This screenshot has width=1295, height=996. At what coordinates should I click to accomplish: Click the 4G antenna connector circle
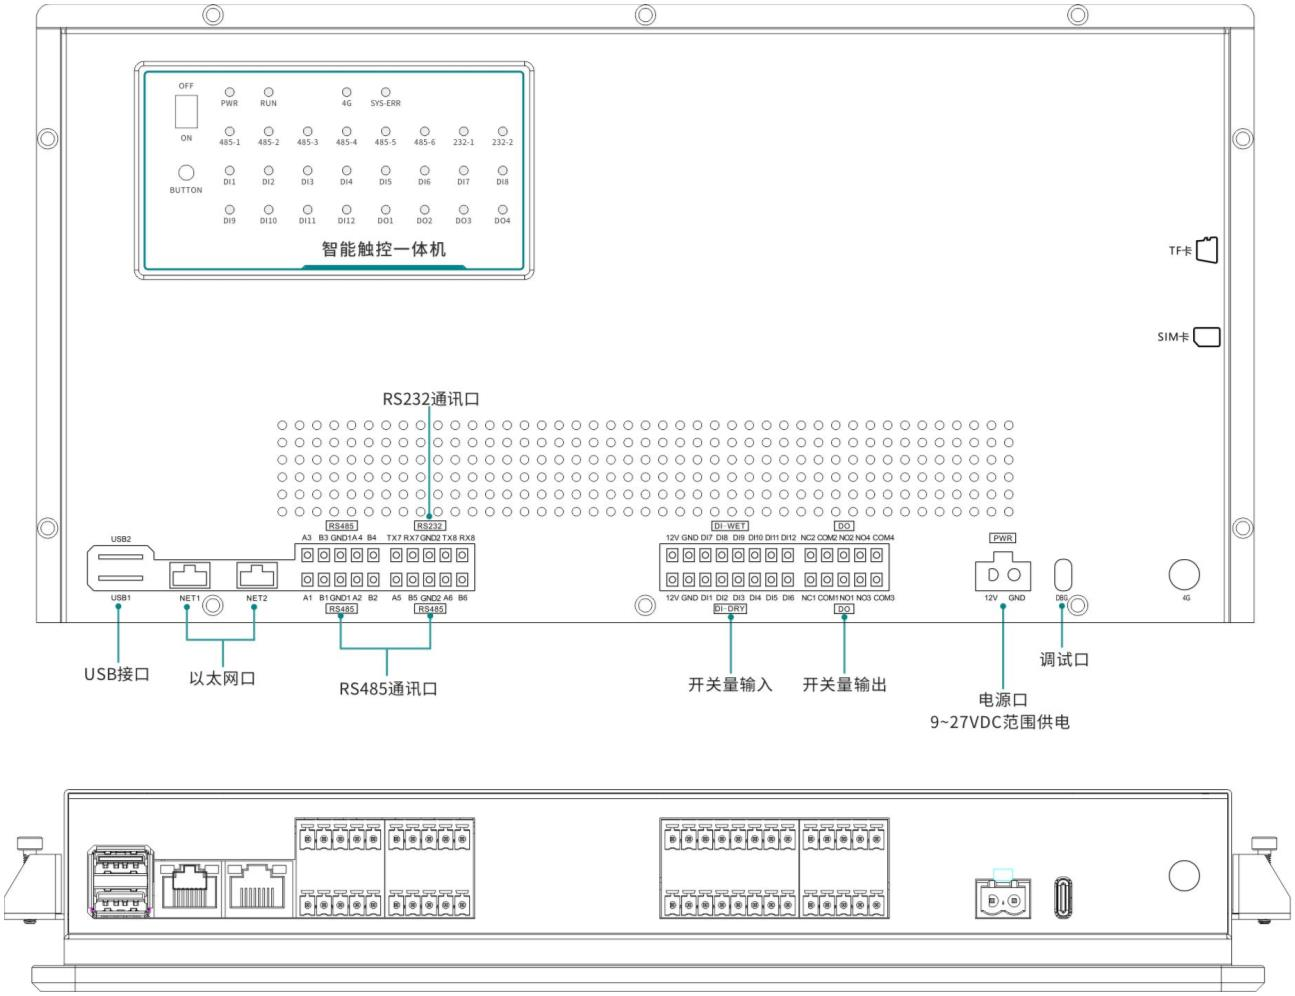[1184, 574]
